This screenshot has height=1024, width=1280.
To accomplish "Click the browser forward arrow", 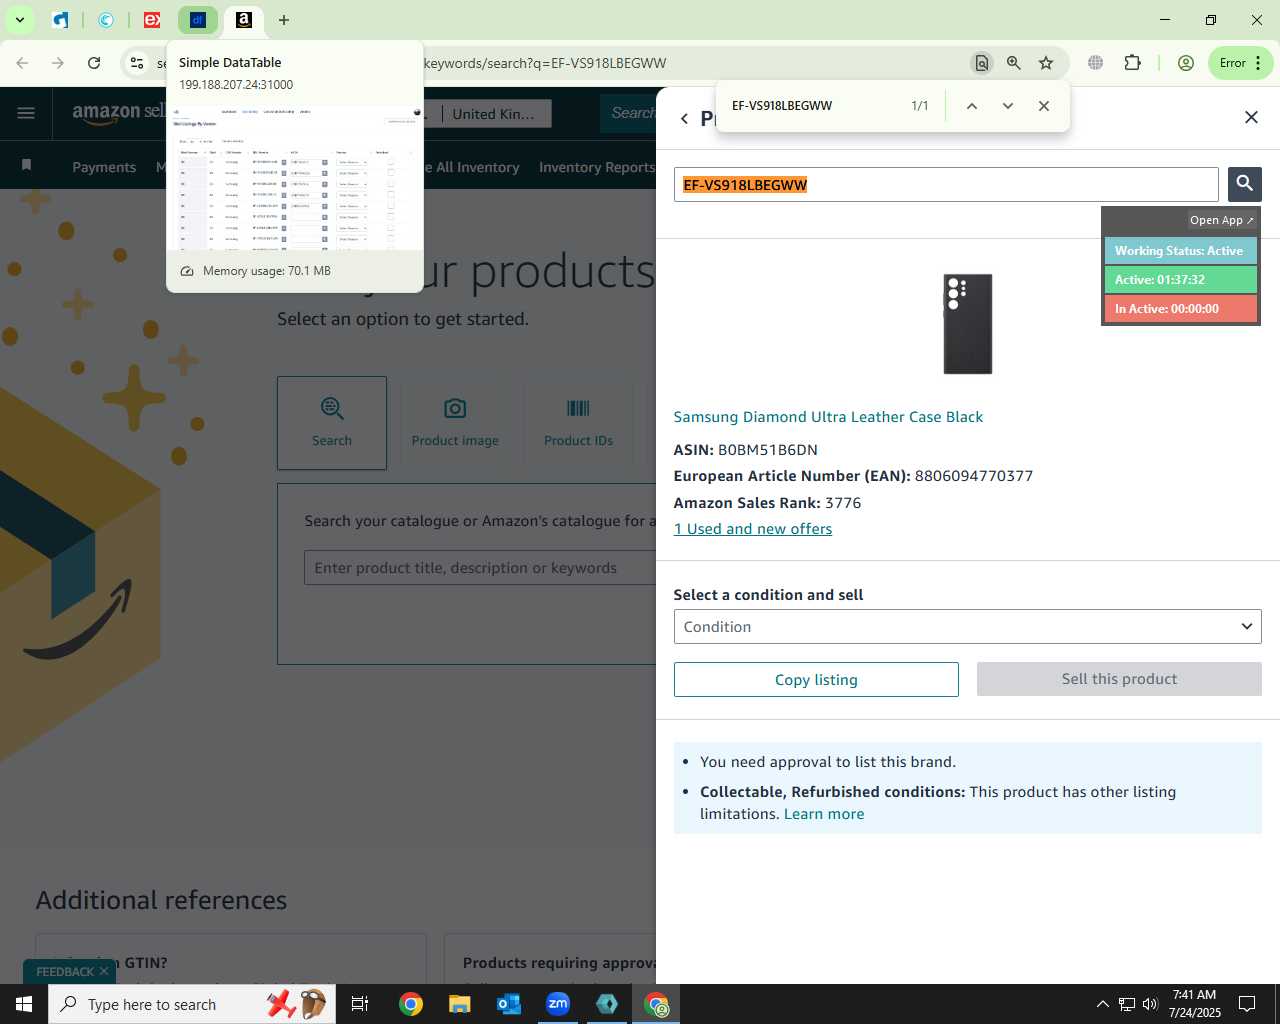I will click(x=58, y=63).
